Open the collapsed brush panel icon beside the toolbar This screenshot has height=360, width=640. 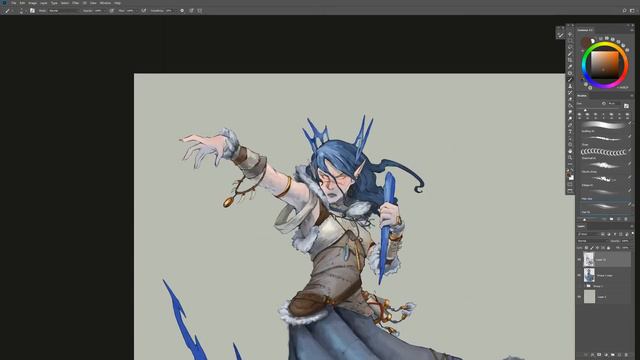[x=560, y=36]
